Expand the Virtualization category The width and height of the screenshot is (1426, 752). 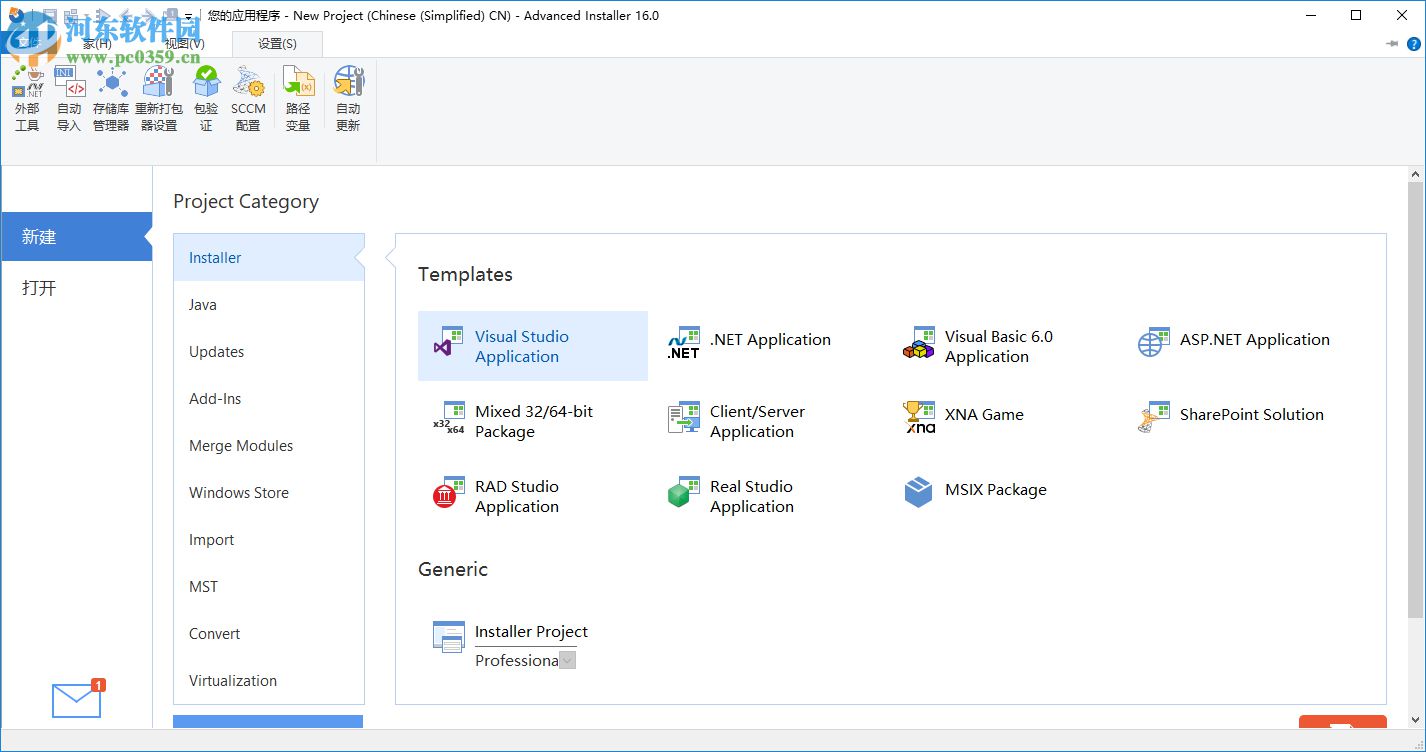[232, 680]
